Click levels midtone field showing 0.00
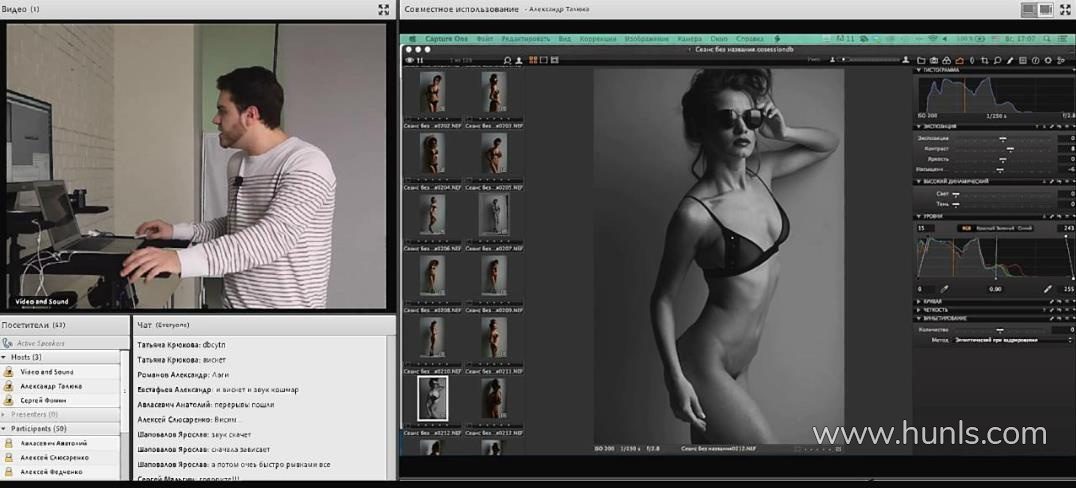Image resolution: width=1076 pixels, height=488 pixels. 996,289
